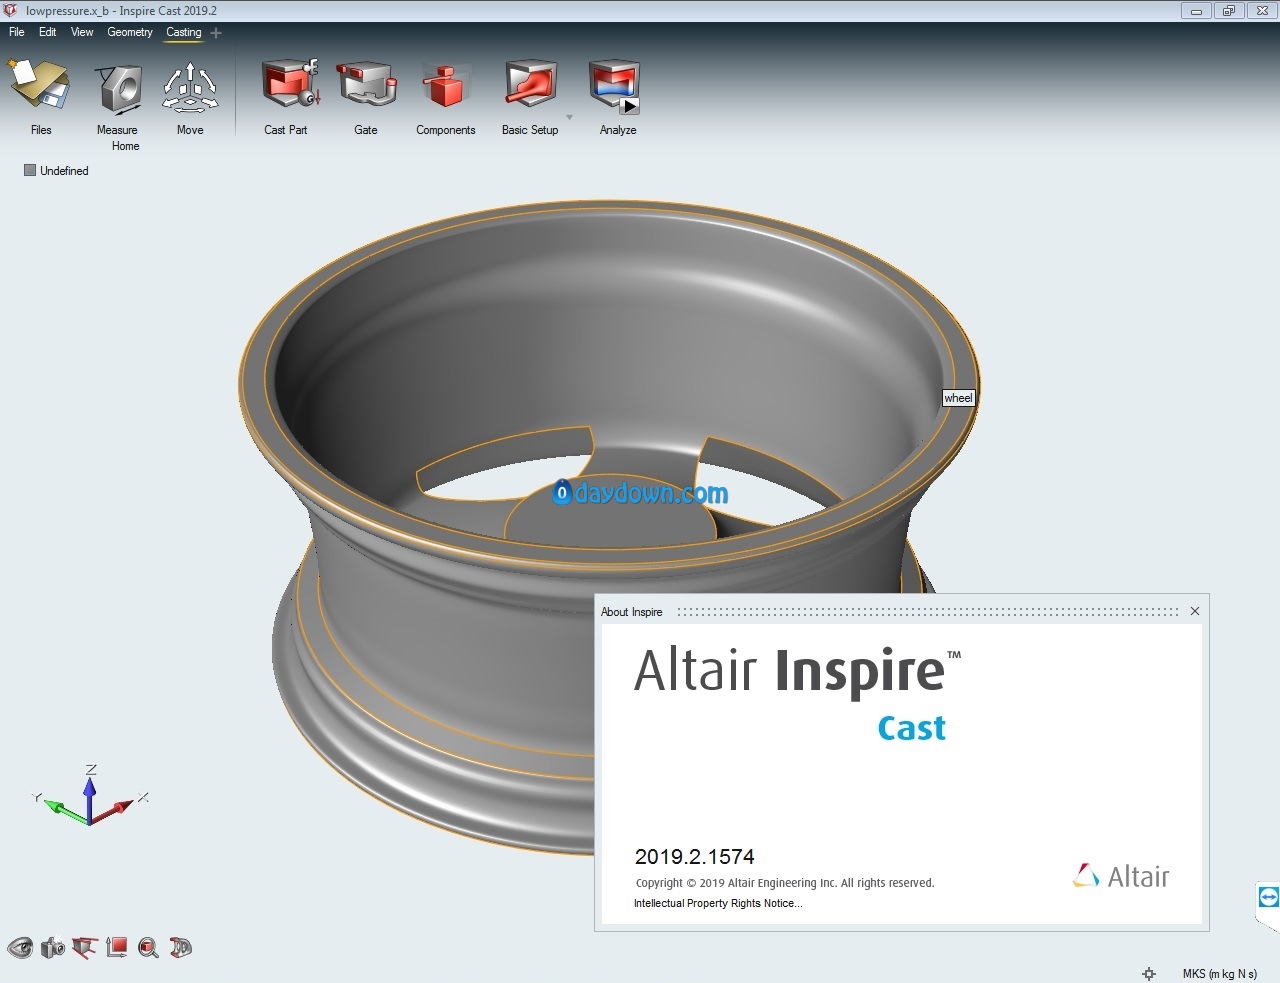
Task: Open the Edit menu
Action: (x=48, y=32)
